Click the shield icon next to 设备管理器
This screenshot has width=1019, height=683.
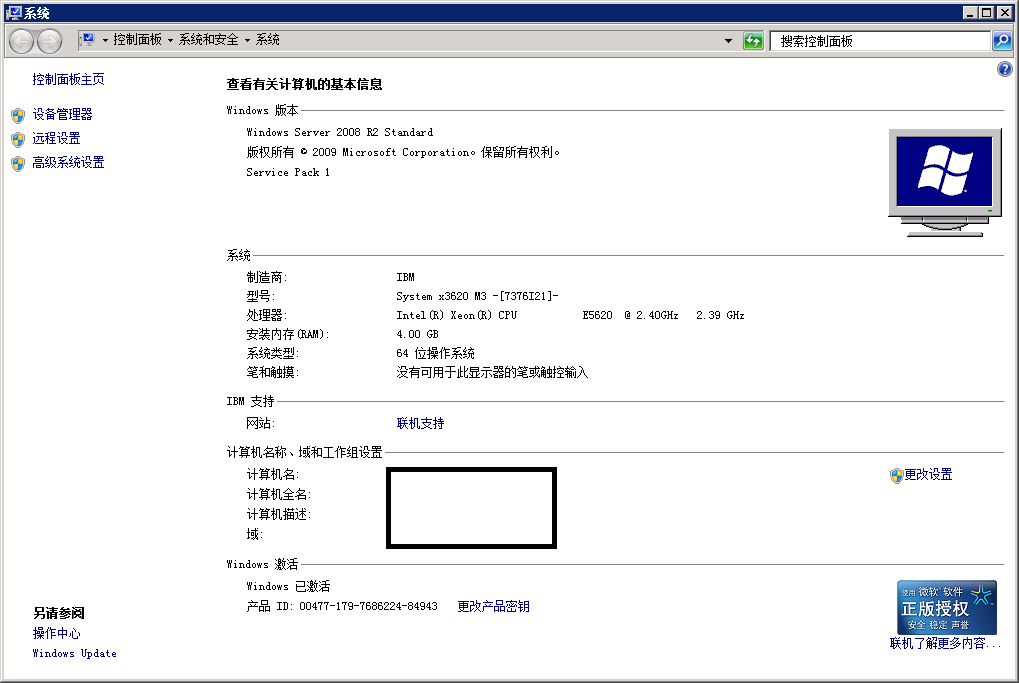tap(18, 115)
